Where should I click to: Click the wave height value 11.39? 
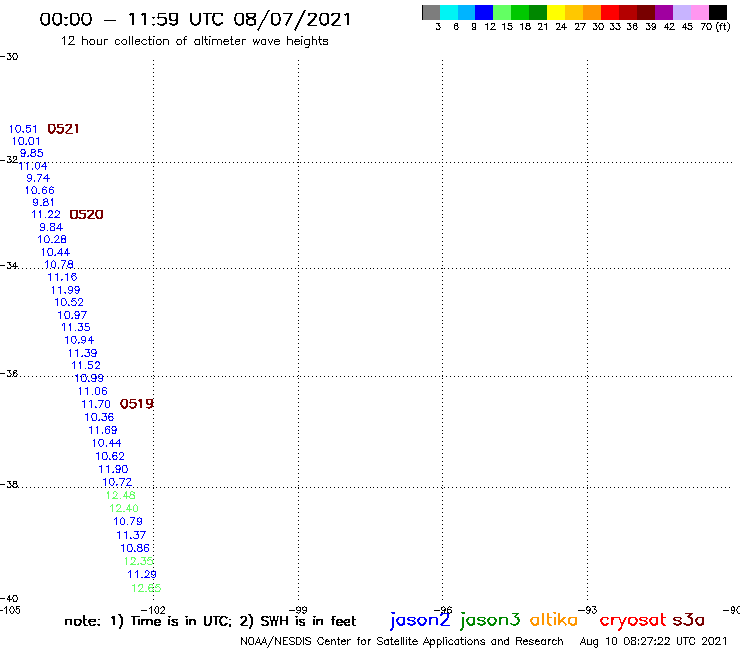(x=83, y=354)
